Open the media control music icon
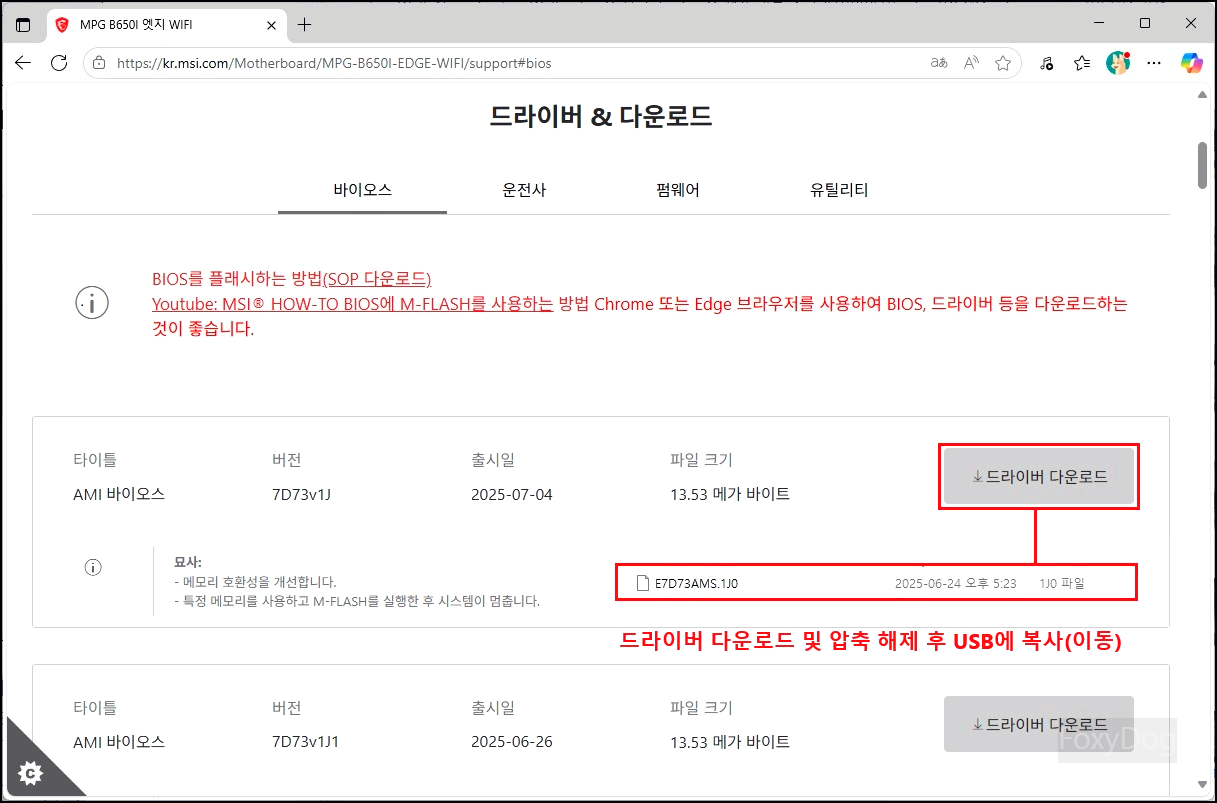This screenshot has width=1217, height=803. pos(1046,63)
